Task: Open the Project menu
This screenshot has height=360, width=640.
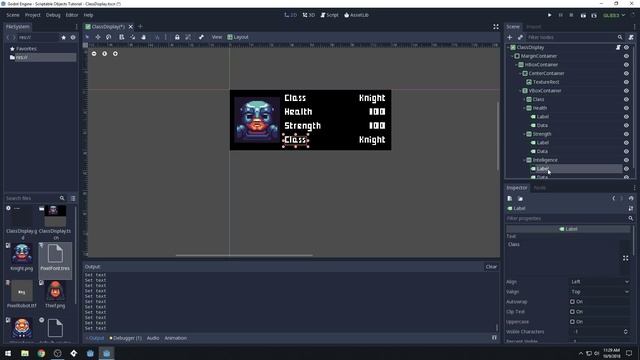Action: click(x=33, y=15)
